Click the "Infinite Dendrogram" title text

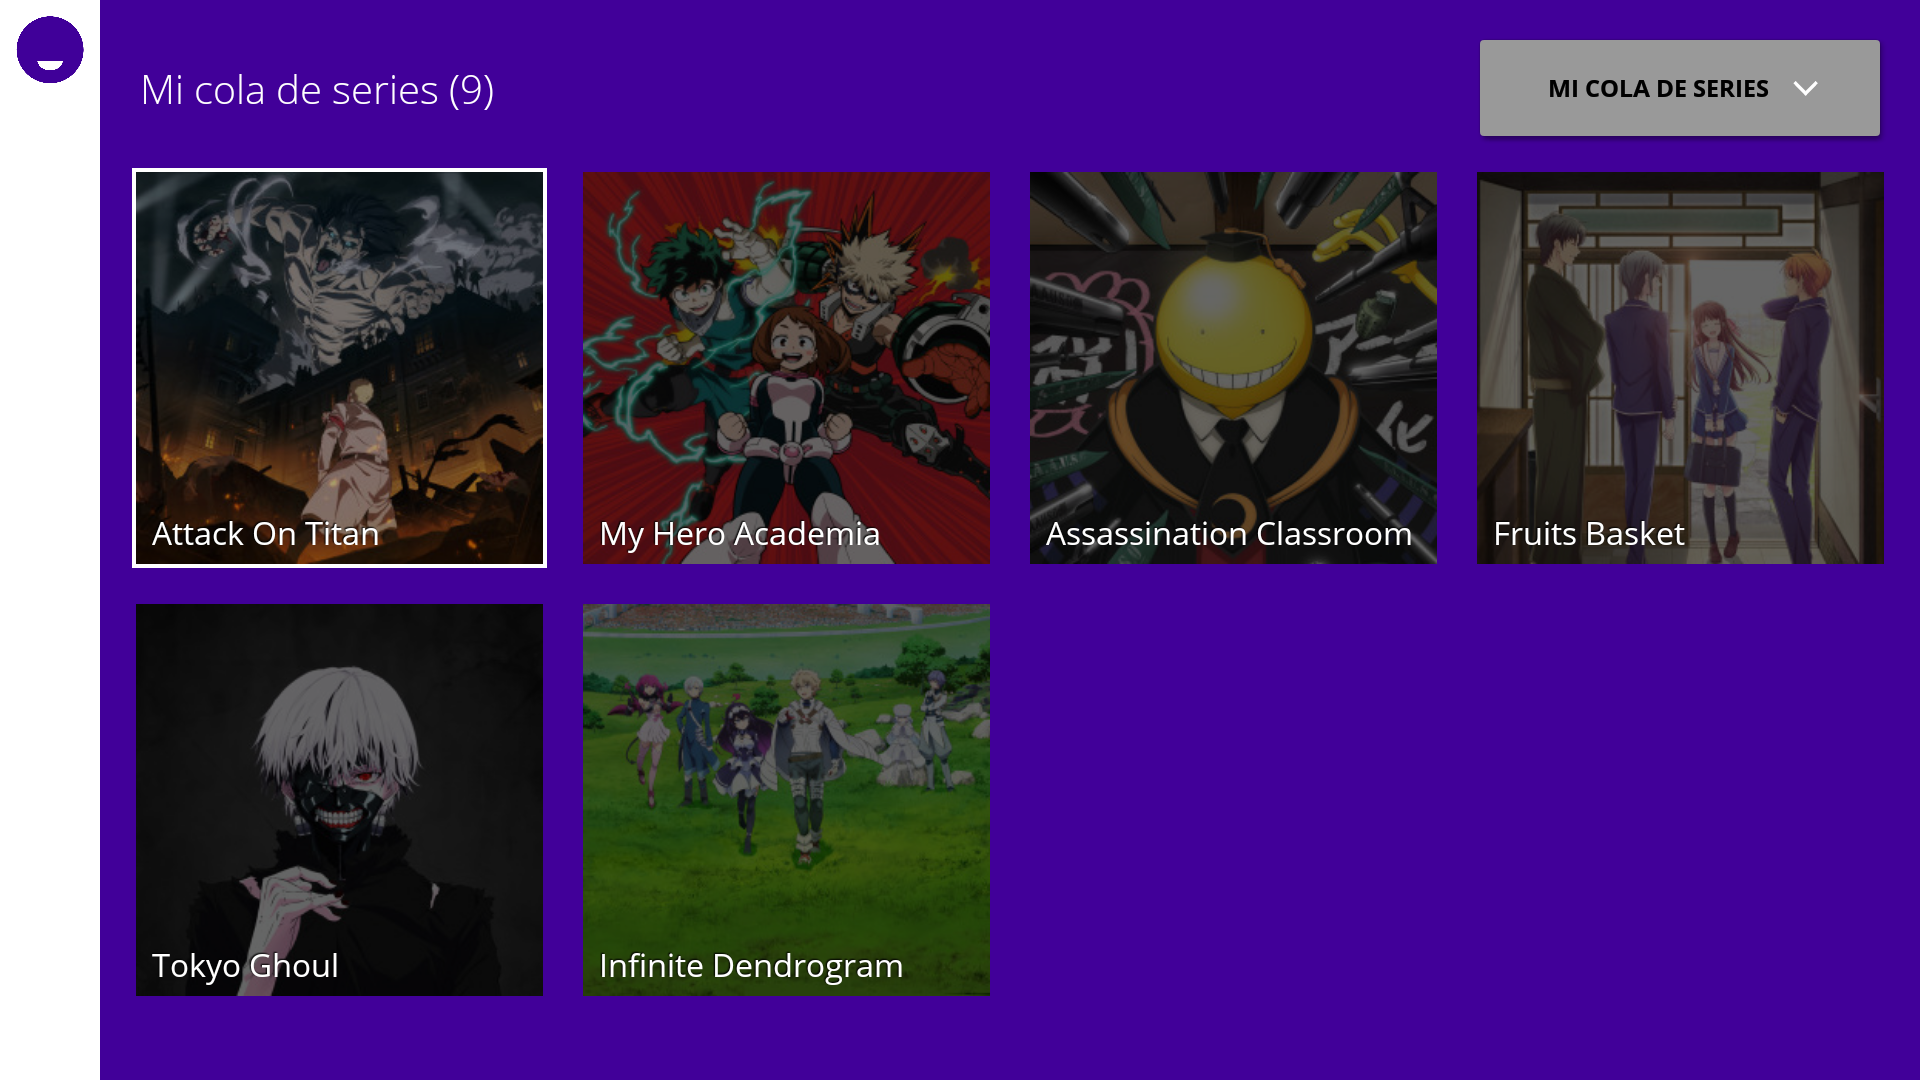tap(751, 966)
